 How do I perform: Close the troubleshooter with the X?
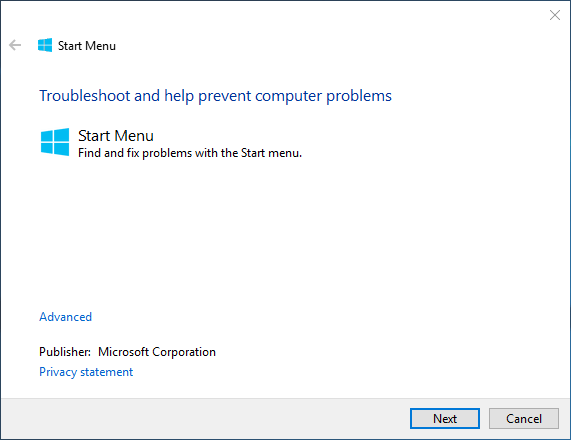pyautogui.click(x=555, y=15)
